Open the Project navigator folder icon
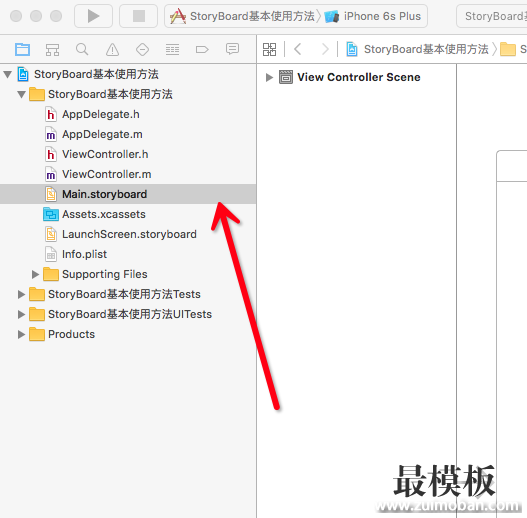The width and height of the screenshot is (527, 518). coord(23,50)
